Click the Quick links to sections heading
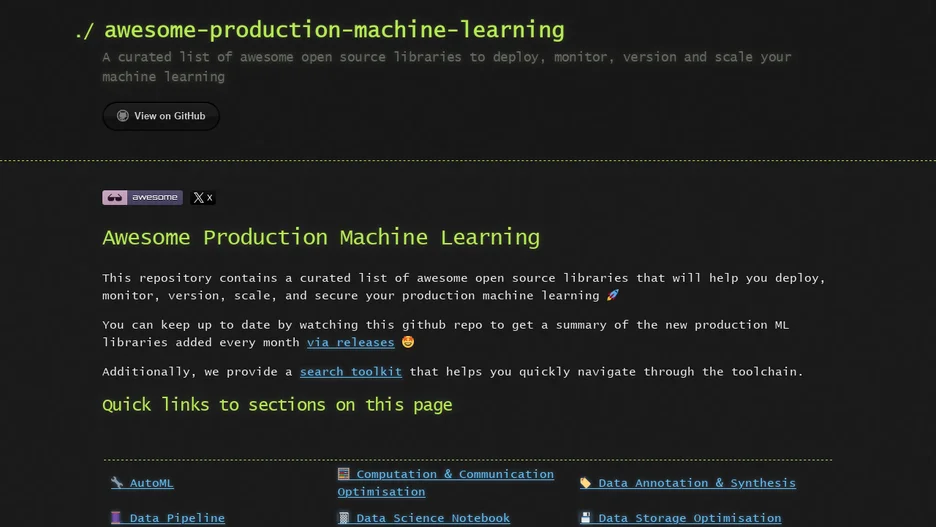Screen dimensions: 936x527 (x=277, y=405)
